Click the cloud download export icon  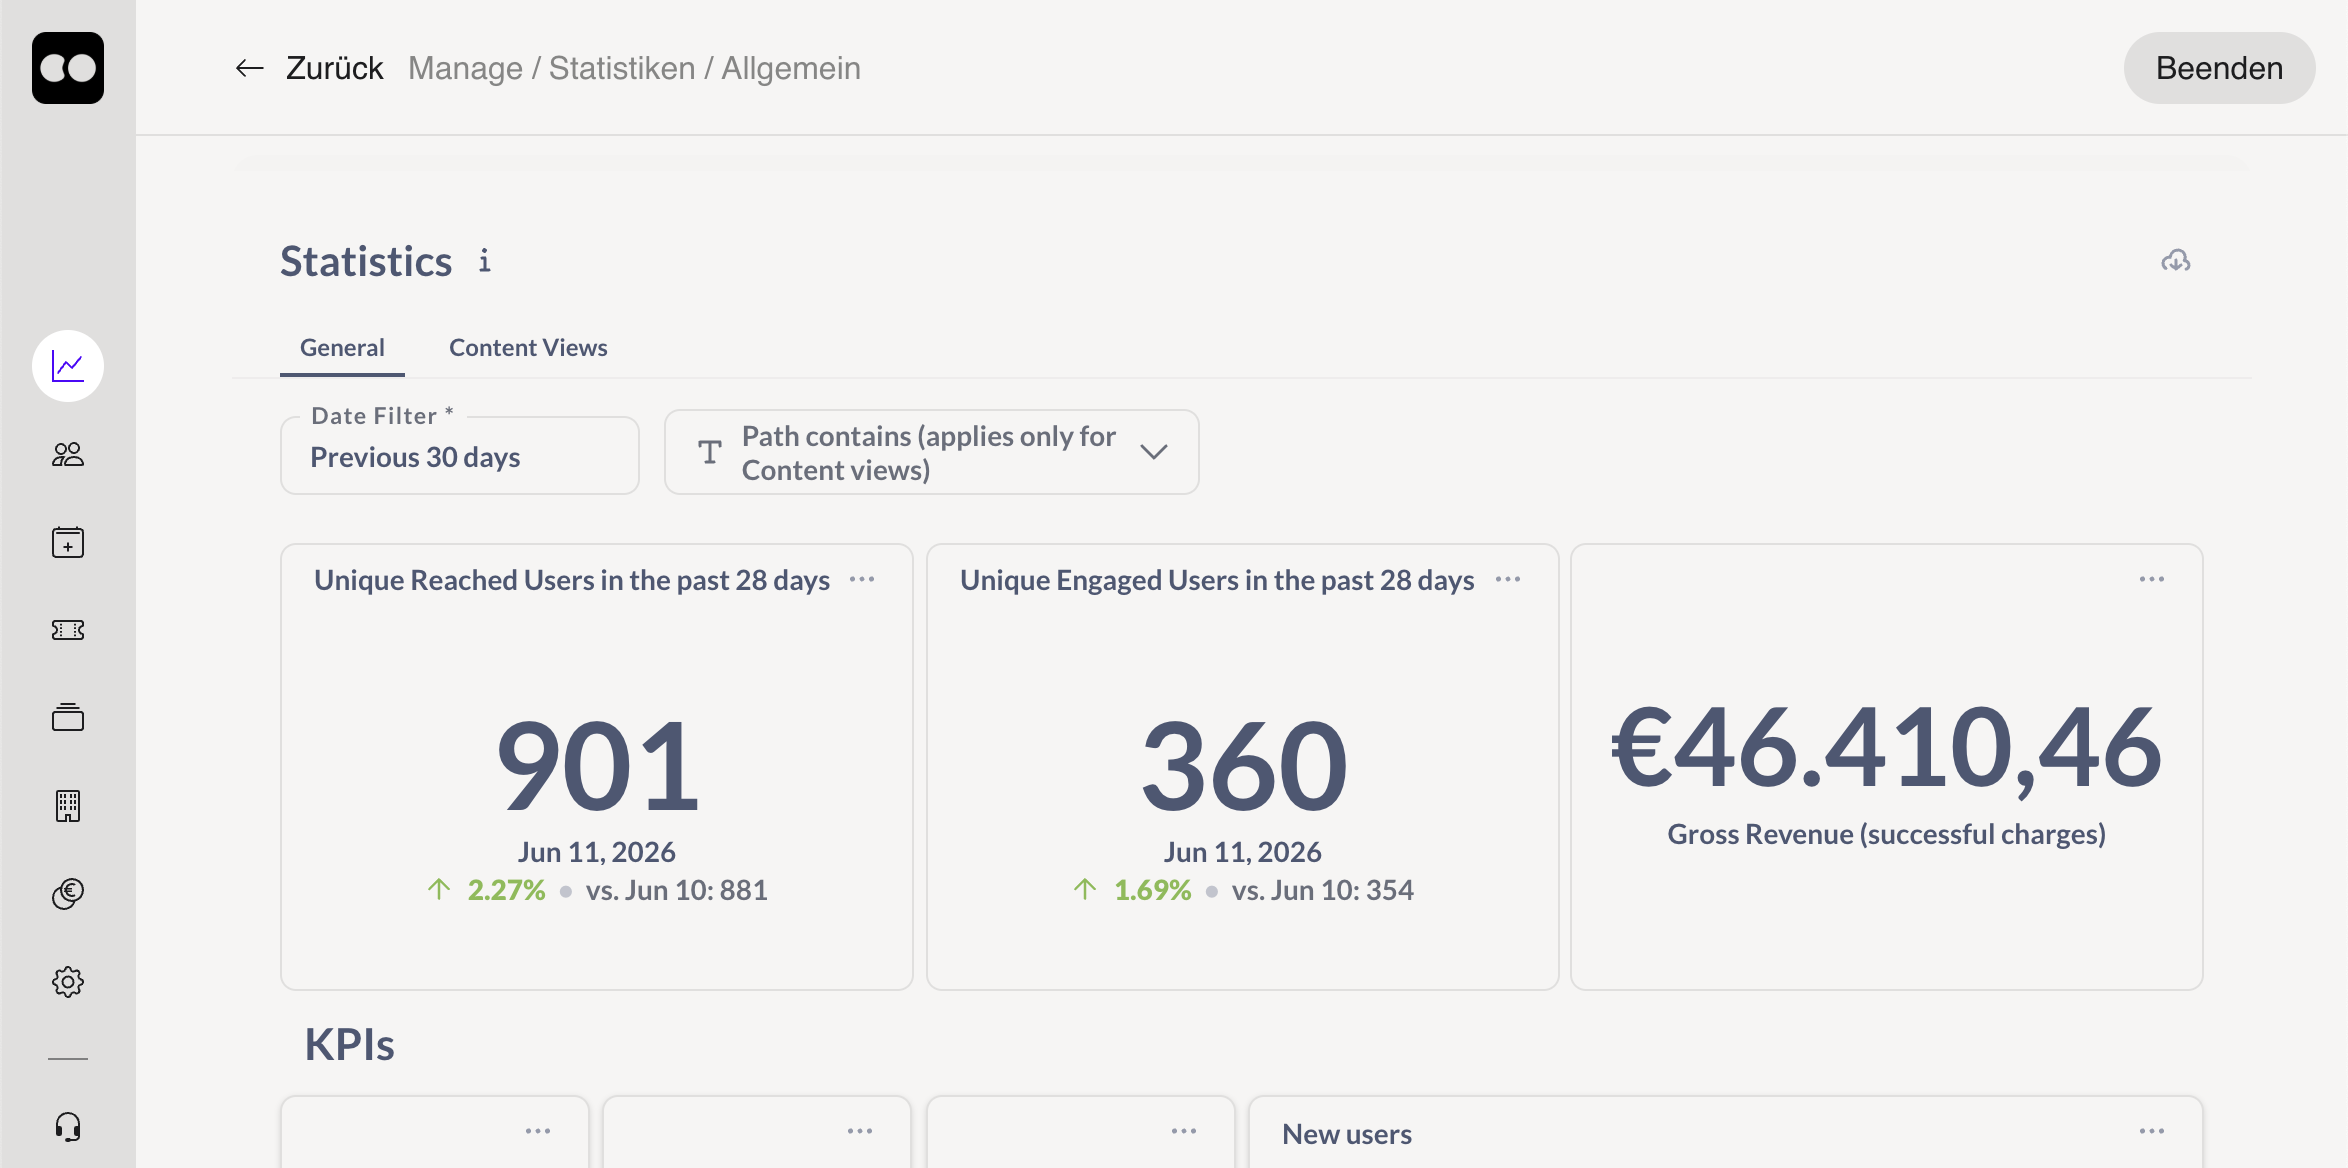[2176, 261]
